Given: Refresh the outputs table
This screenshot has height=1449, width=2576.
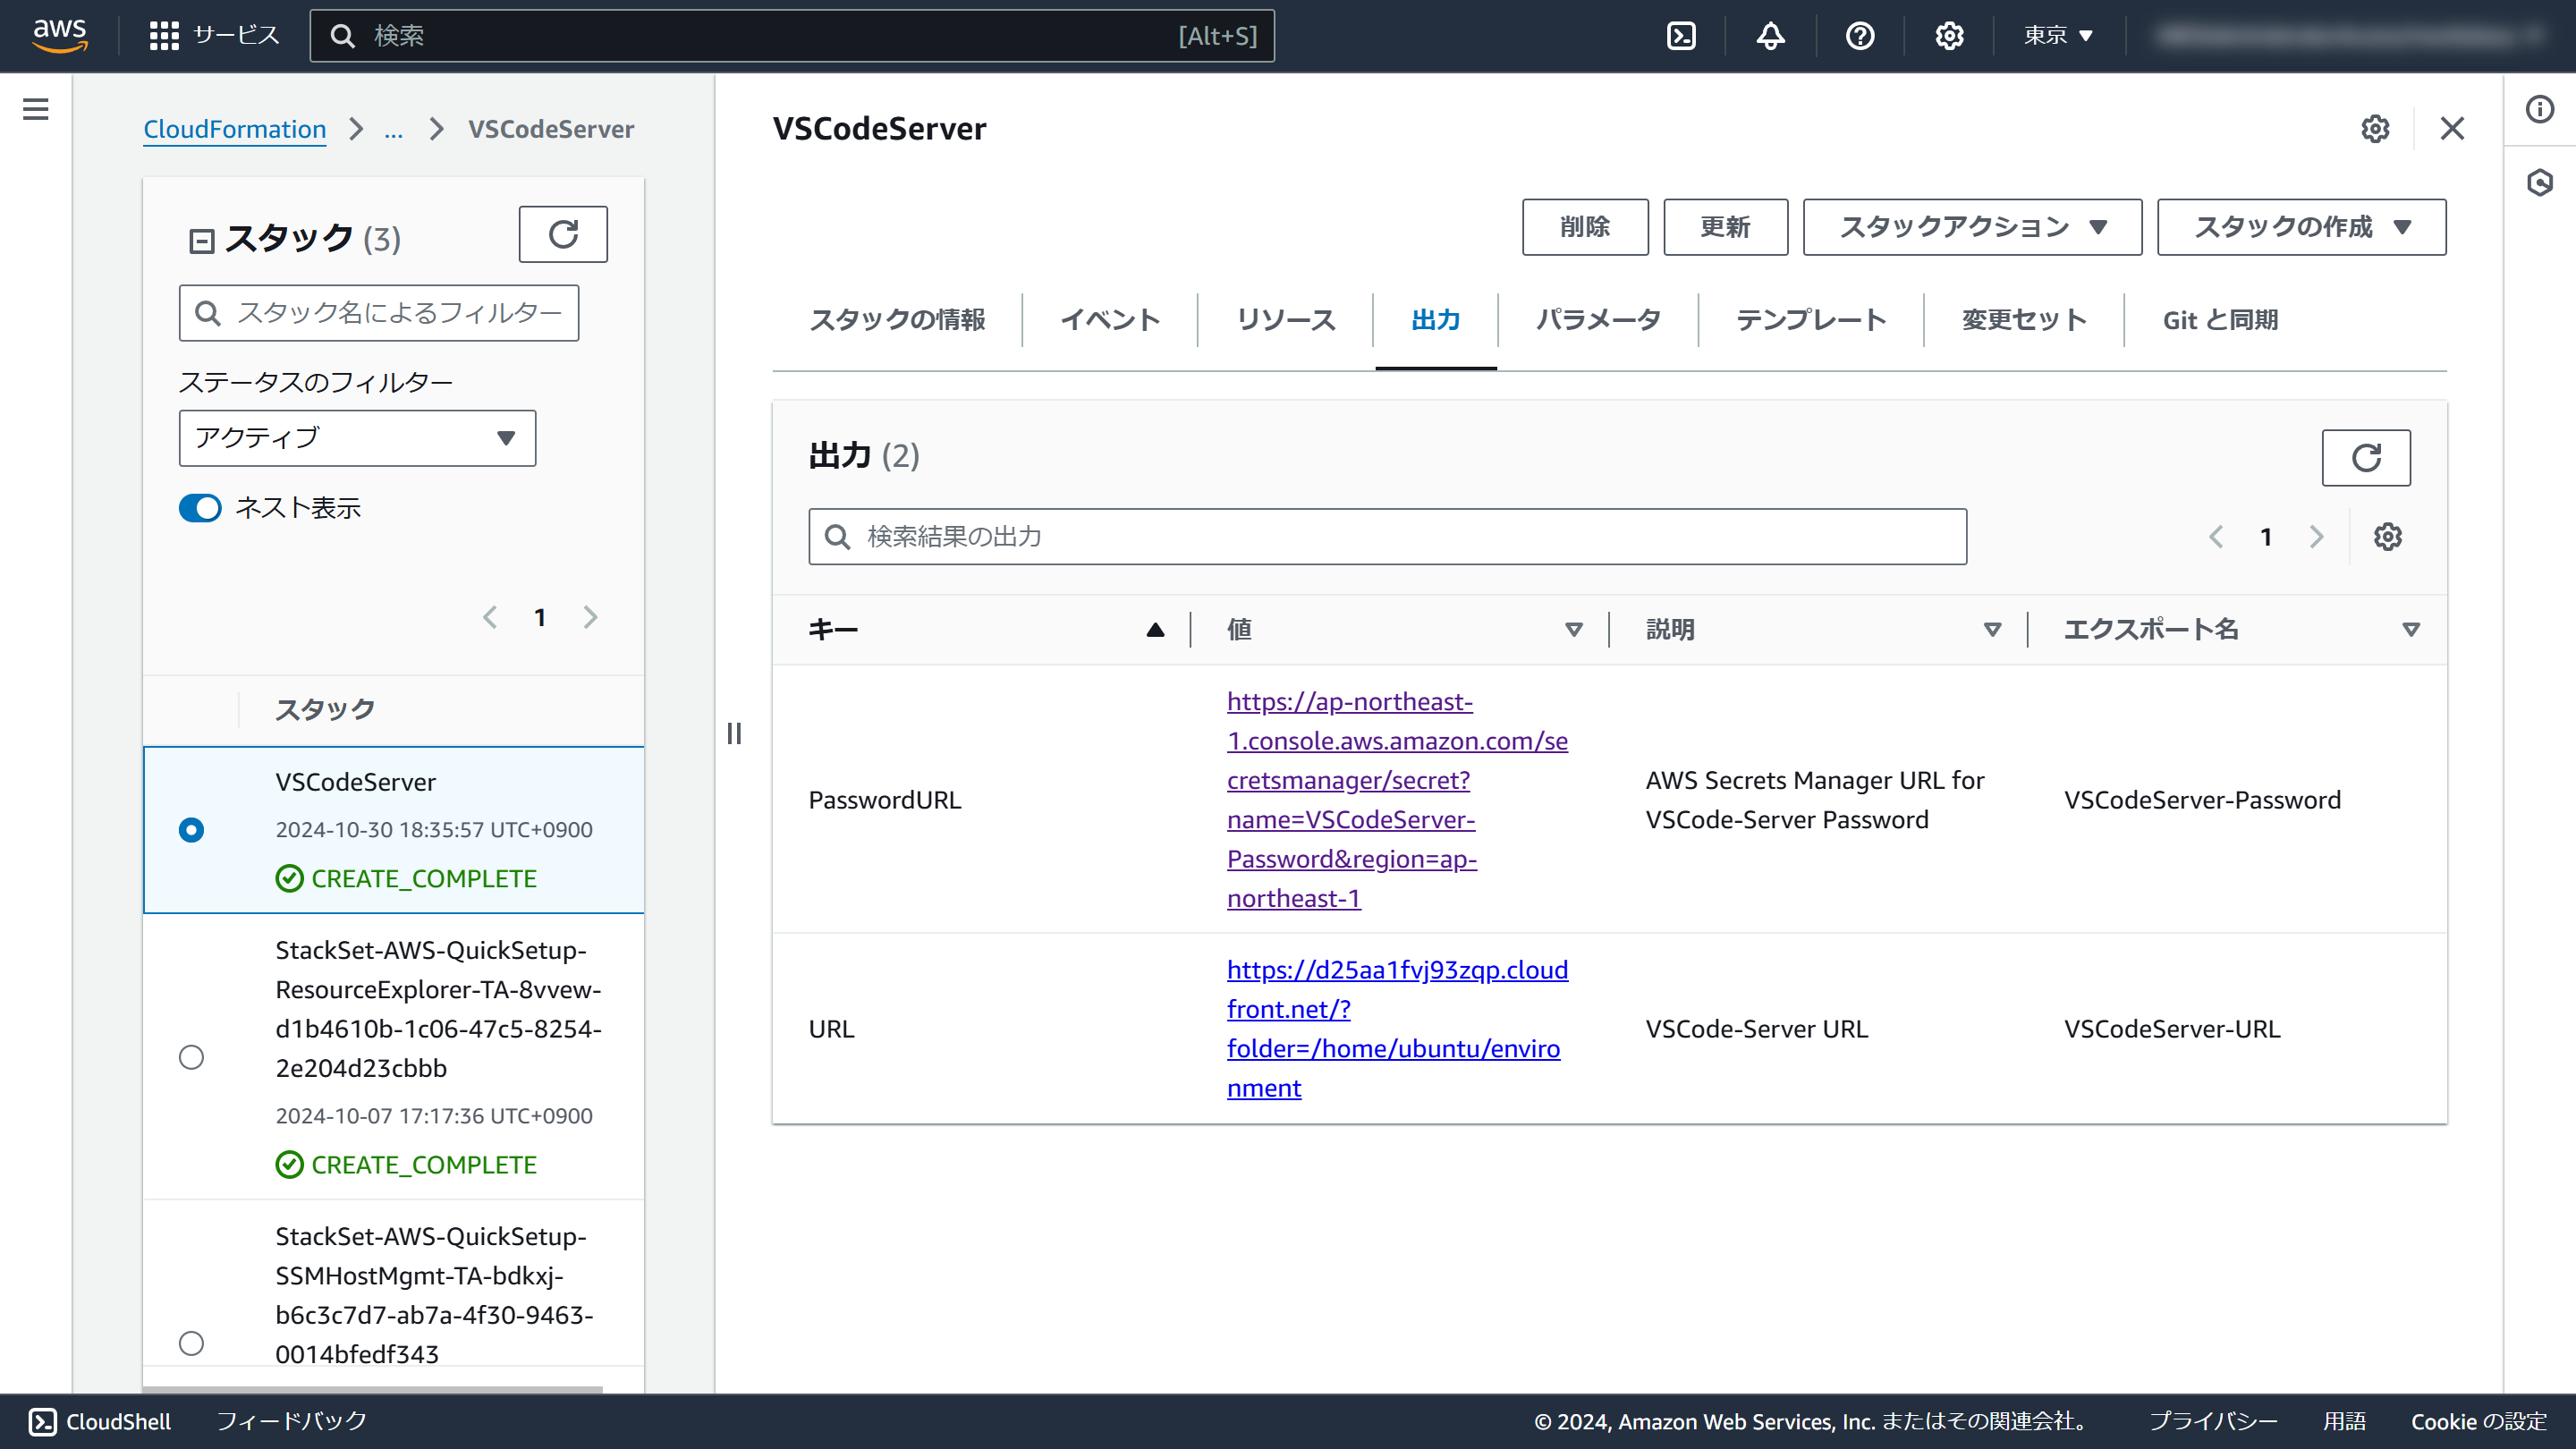Looking at the screenshot, I should coord(2365,458).
